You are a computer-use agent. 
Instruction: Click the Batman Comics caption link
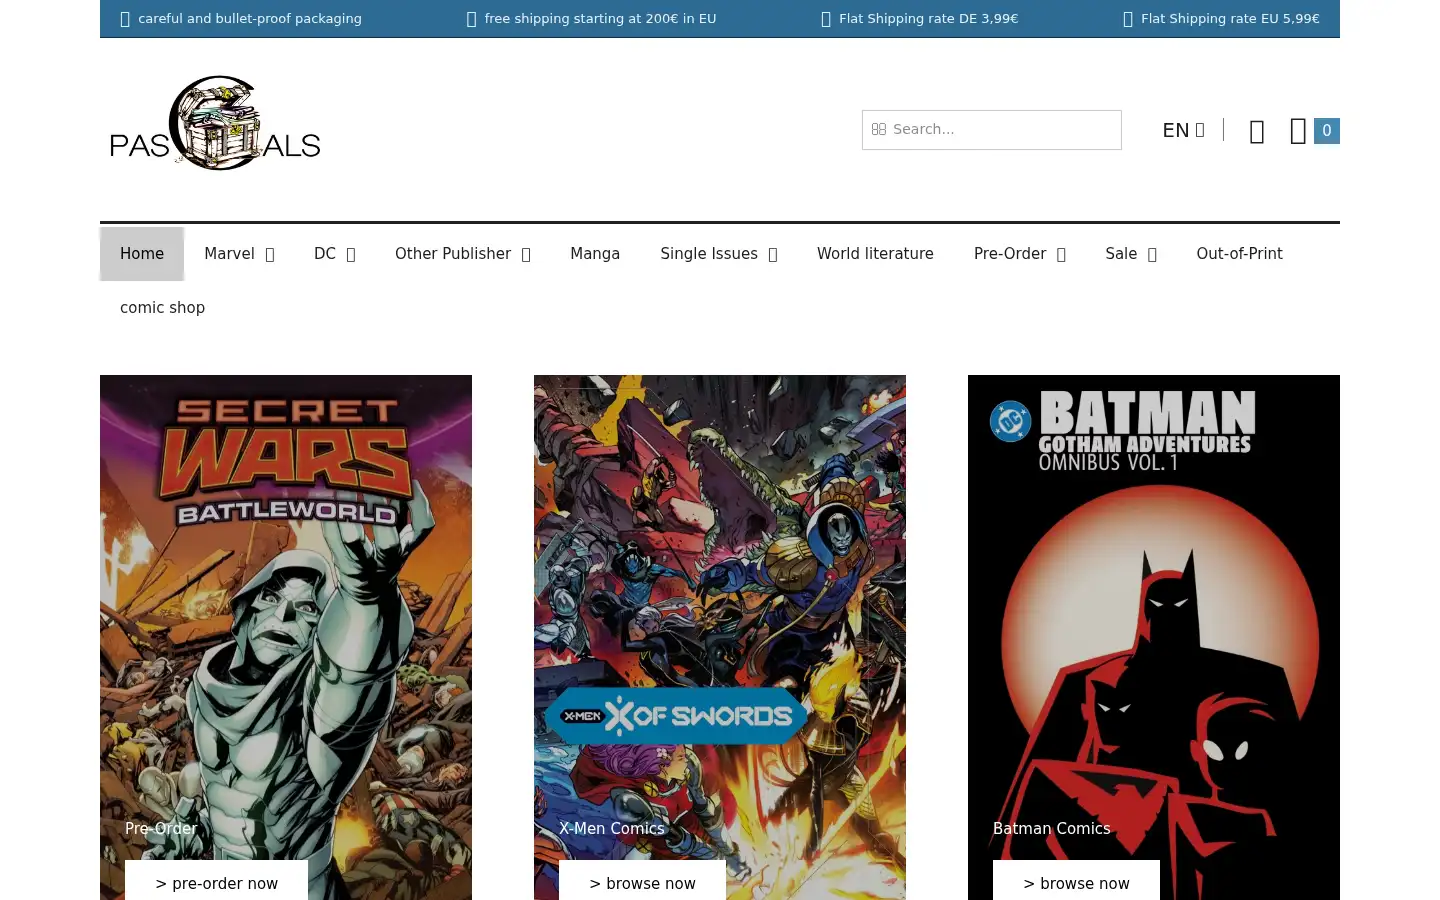[x=1051, y=828]
